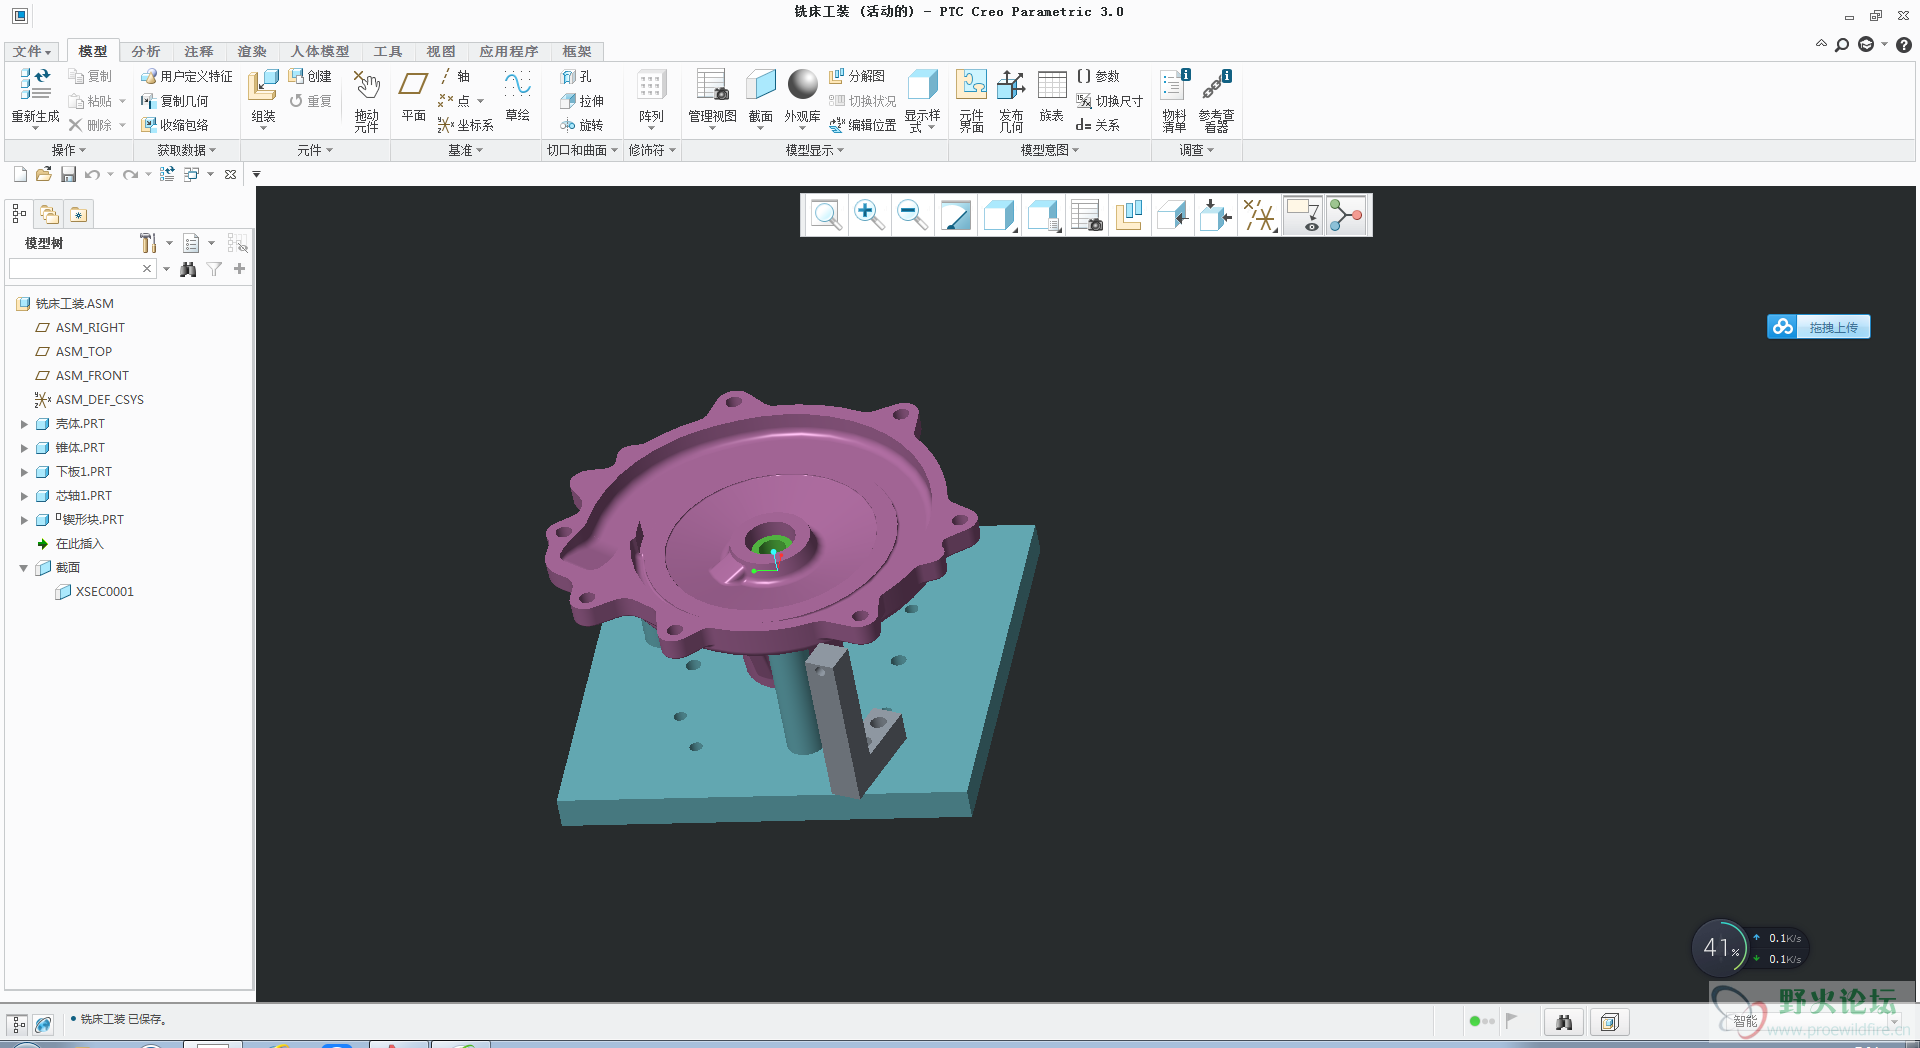Open the Appearance Gallery (外观库) sphere
Image resolution: width=1920 pixels, height=1048 pixels.
click(x=802, y=84)
